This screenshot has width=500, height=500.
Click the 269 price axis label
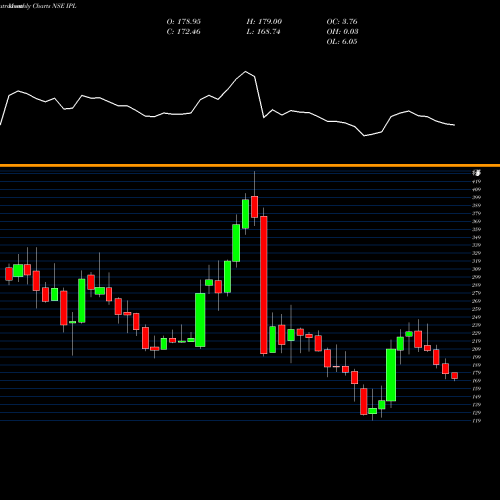477,301
